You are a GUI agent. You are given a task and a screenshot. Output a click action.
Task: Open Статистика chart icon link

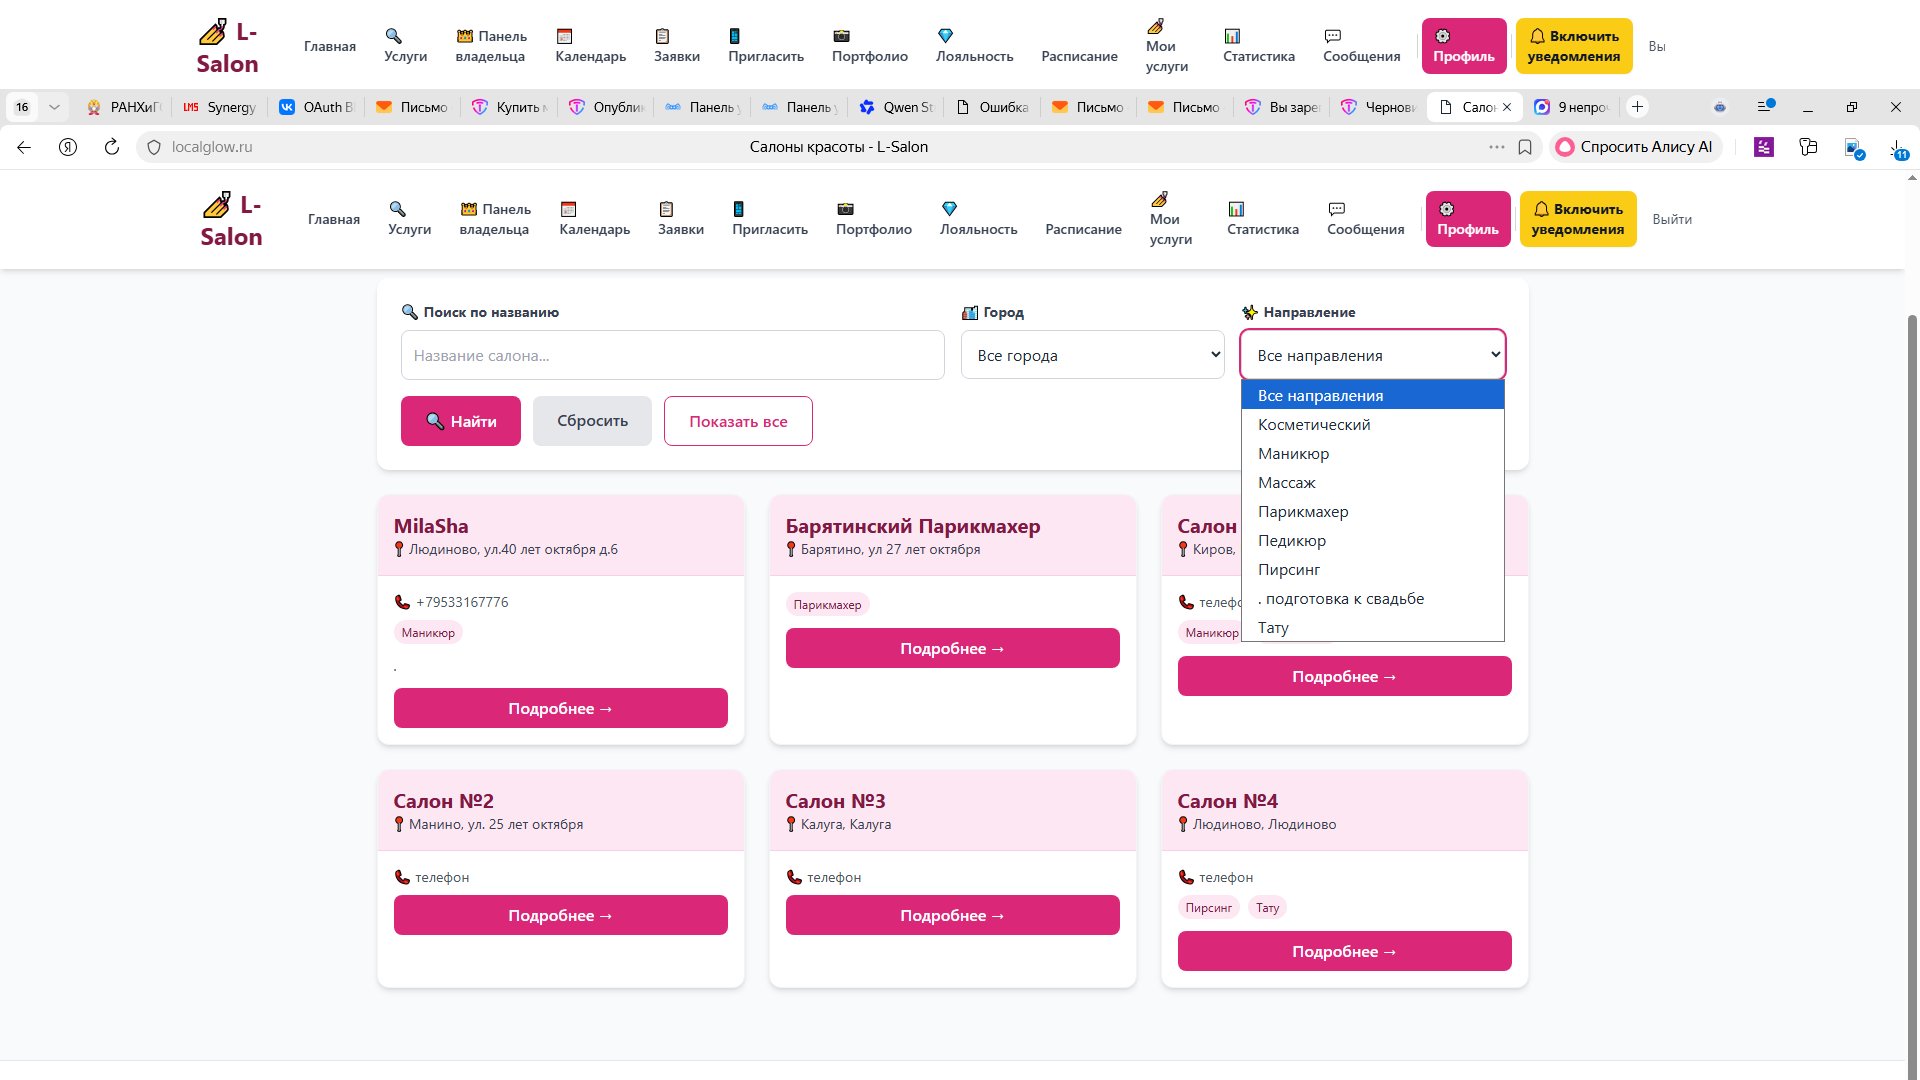1262,219
